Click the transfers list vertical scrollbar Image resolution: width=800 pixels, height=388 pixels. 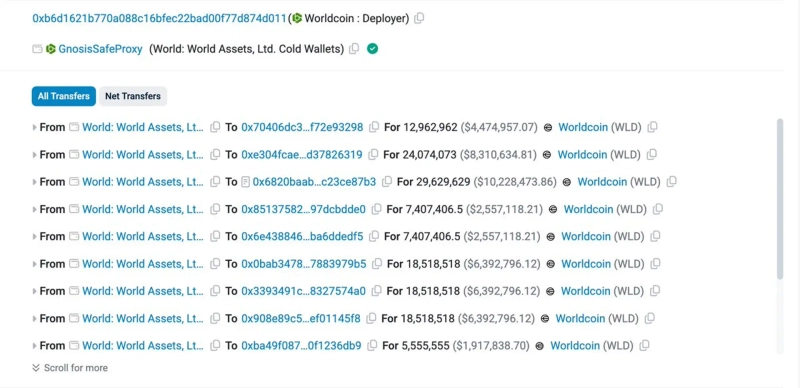coord(779,199)
